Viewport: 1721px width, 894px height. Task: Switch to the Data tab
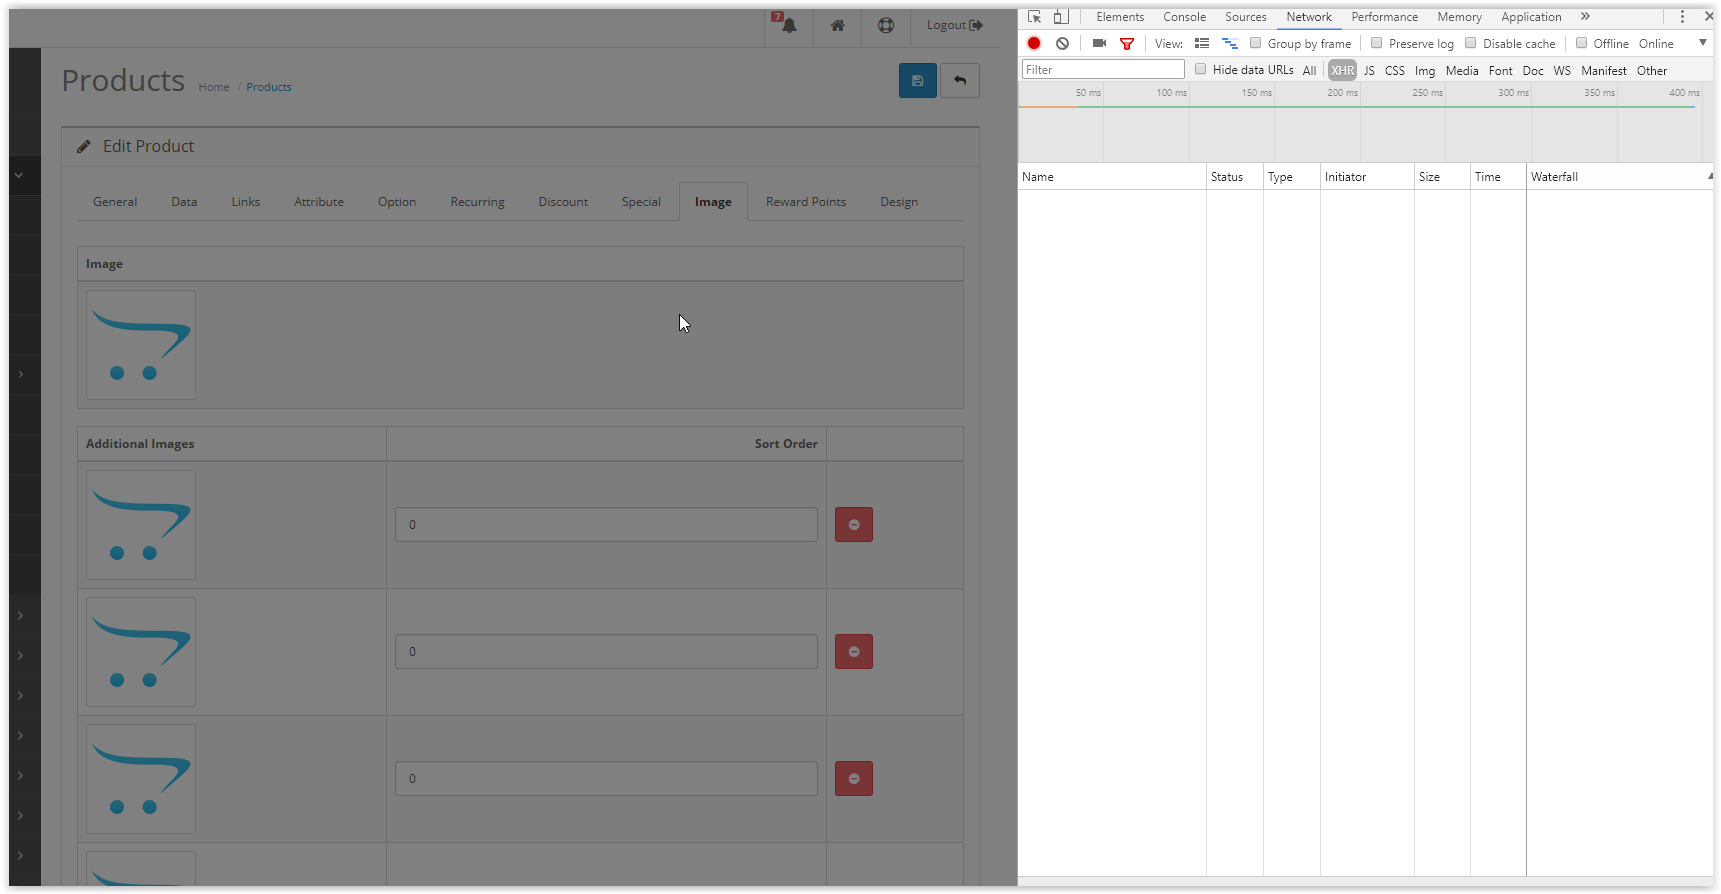tap(184, 202)
